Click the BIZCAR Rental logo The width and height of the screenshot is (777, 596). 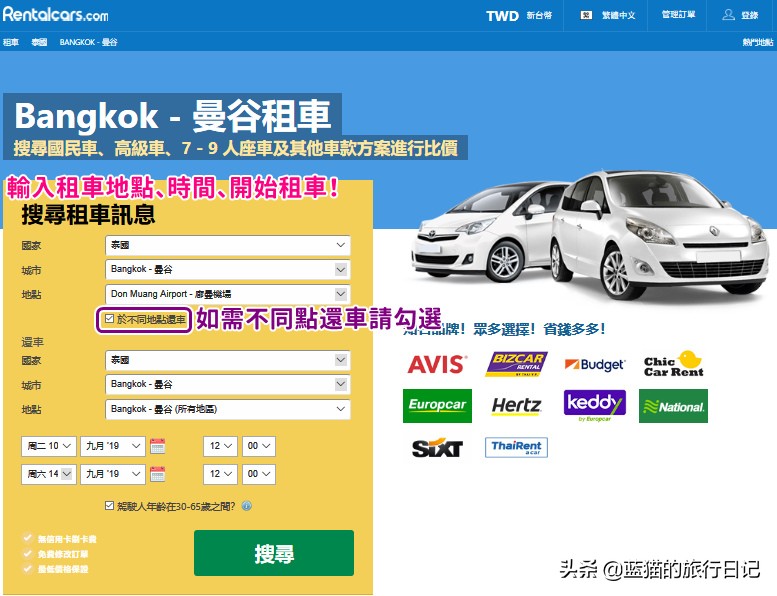point(516,364)
